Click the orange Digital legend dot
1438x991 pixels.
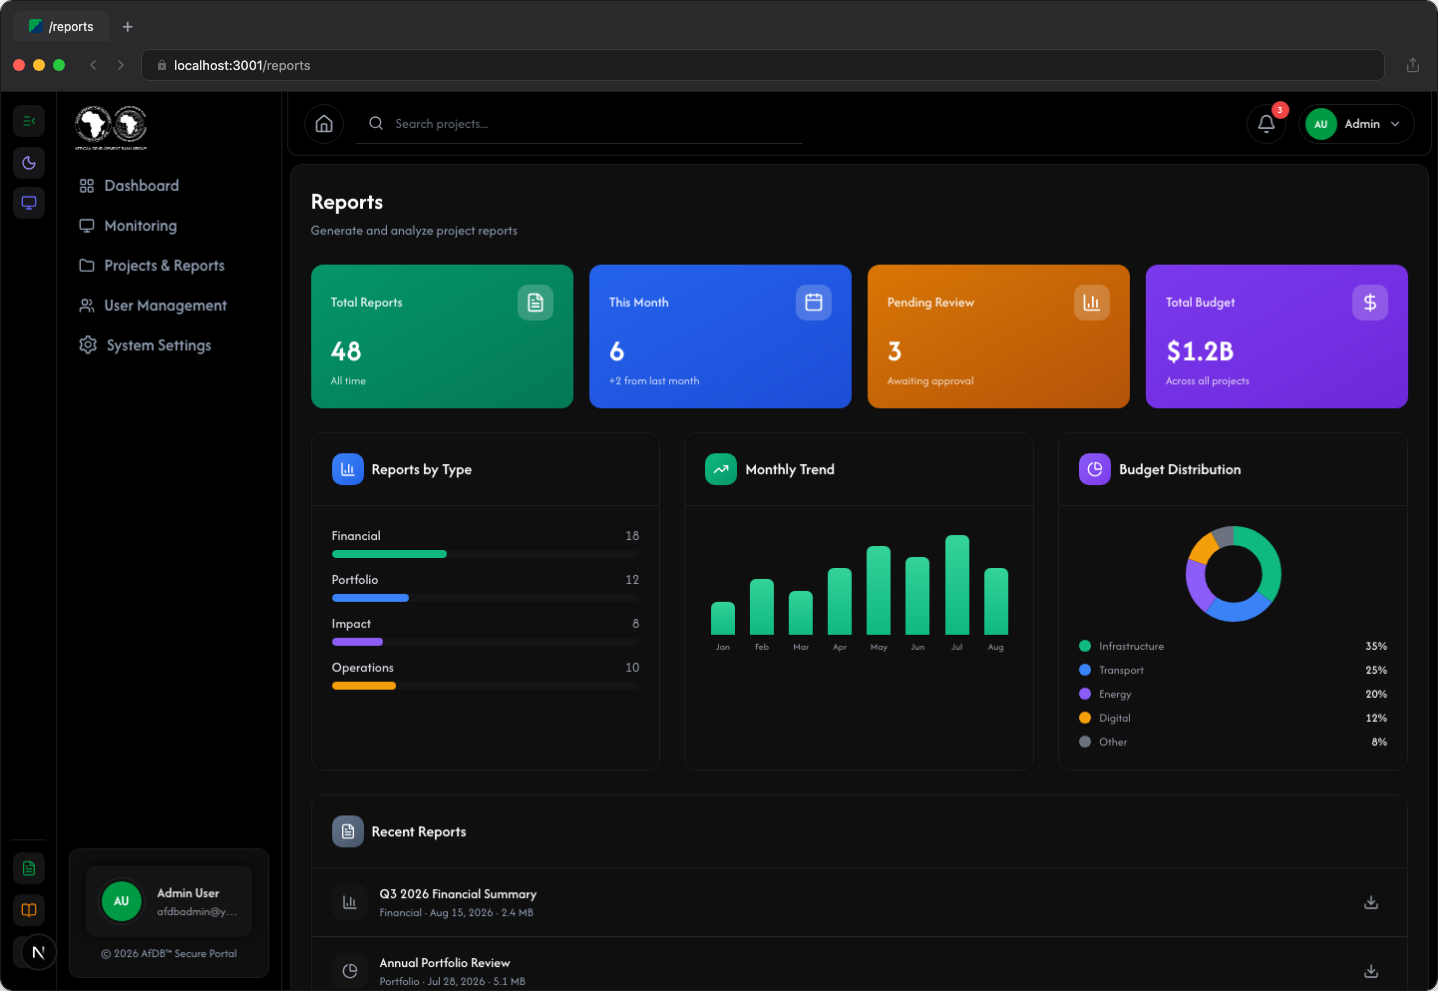click(1085, 718)
